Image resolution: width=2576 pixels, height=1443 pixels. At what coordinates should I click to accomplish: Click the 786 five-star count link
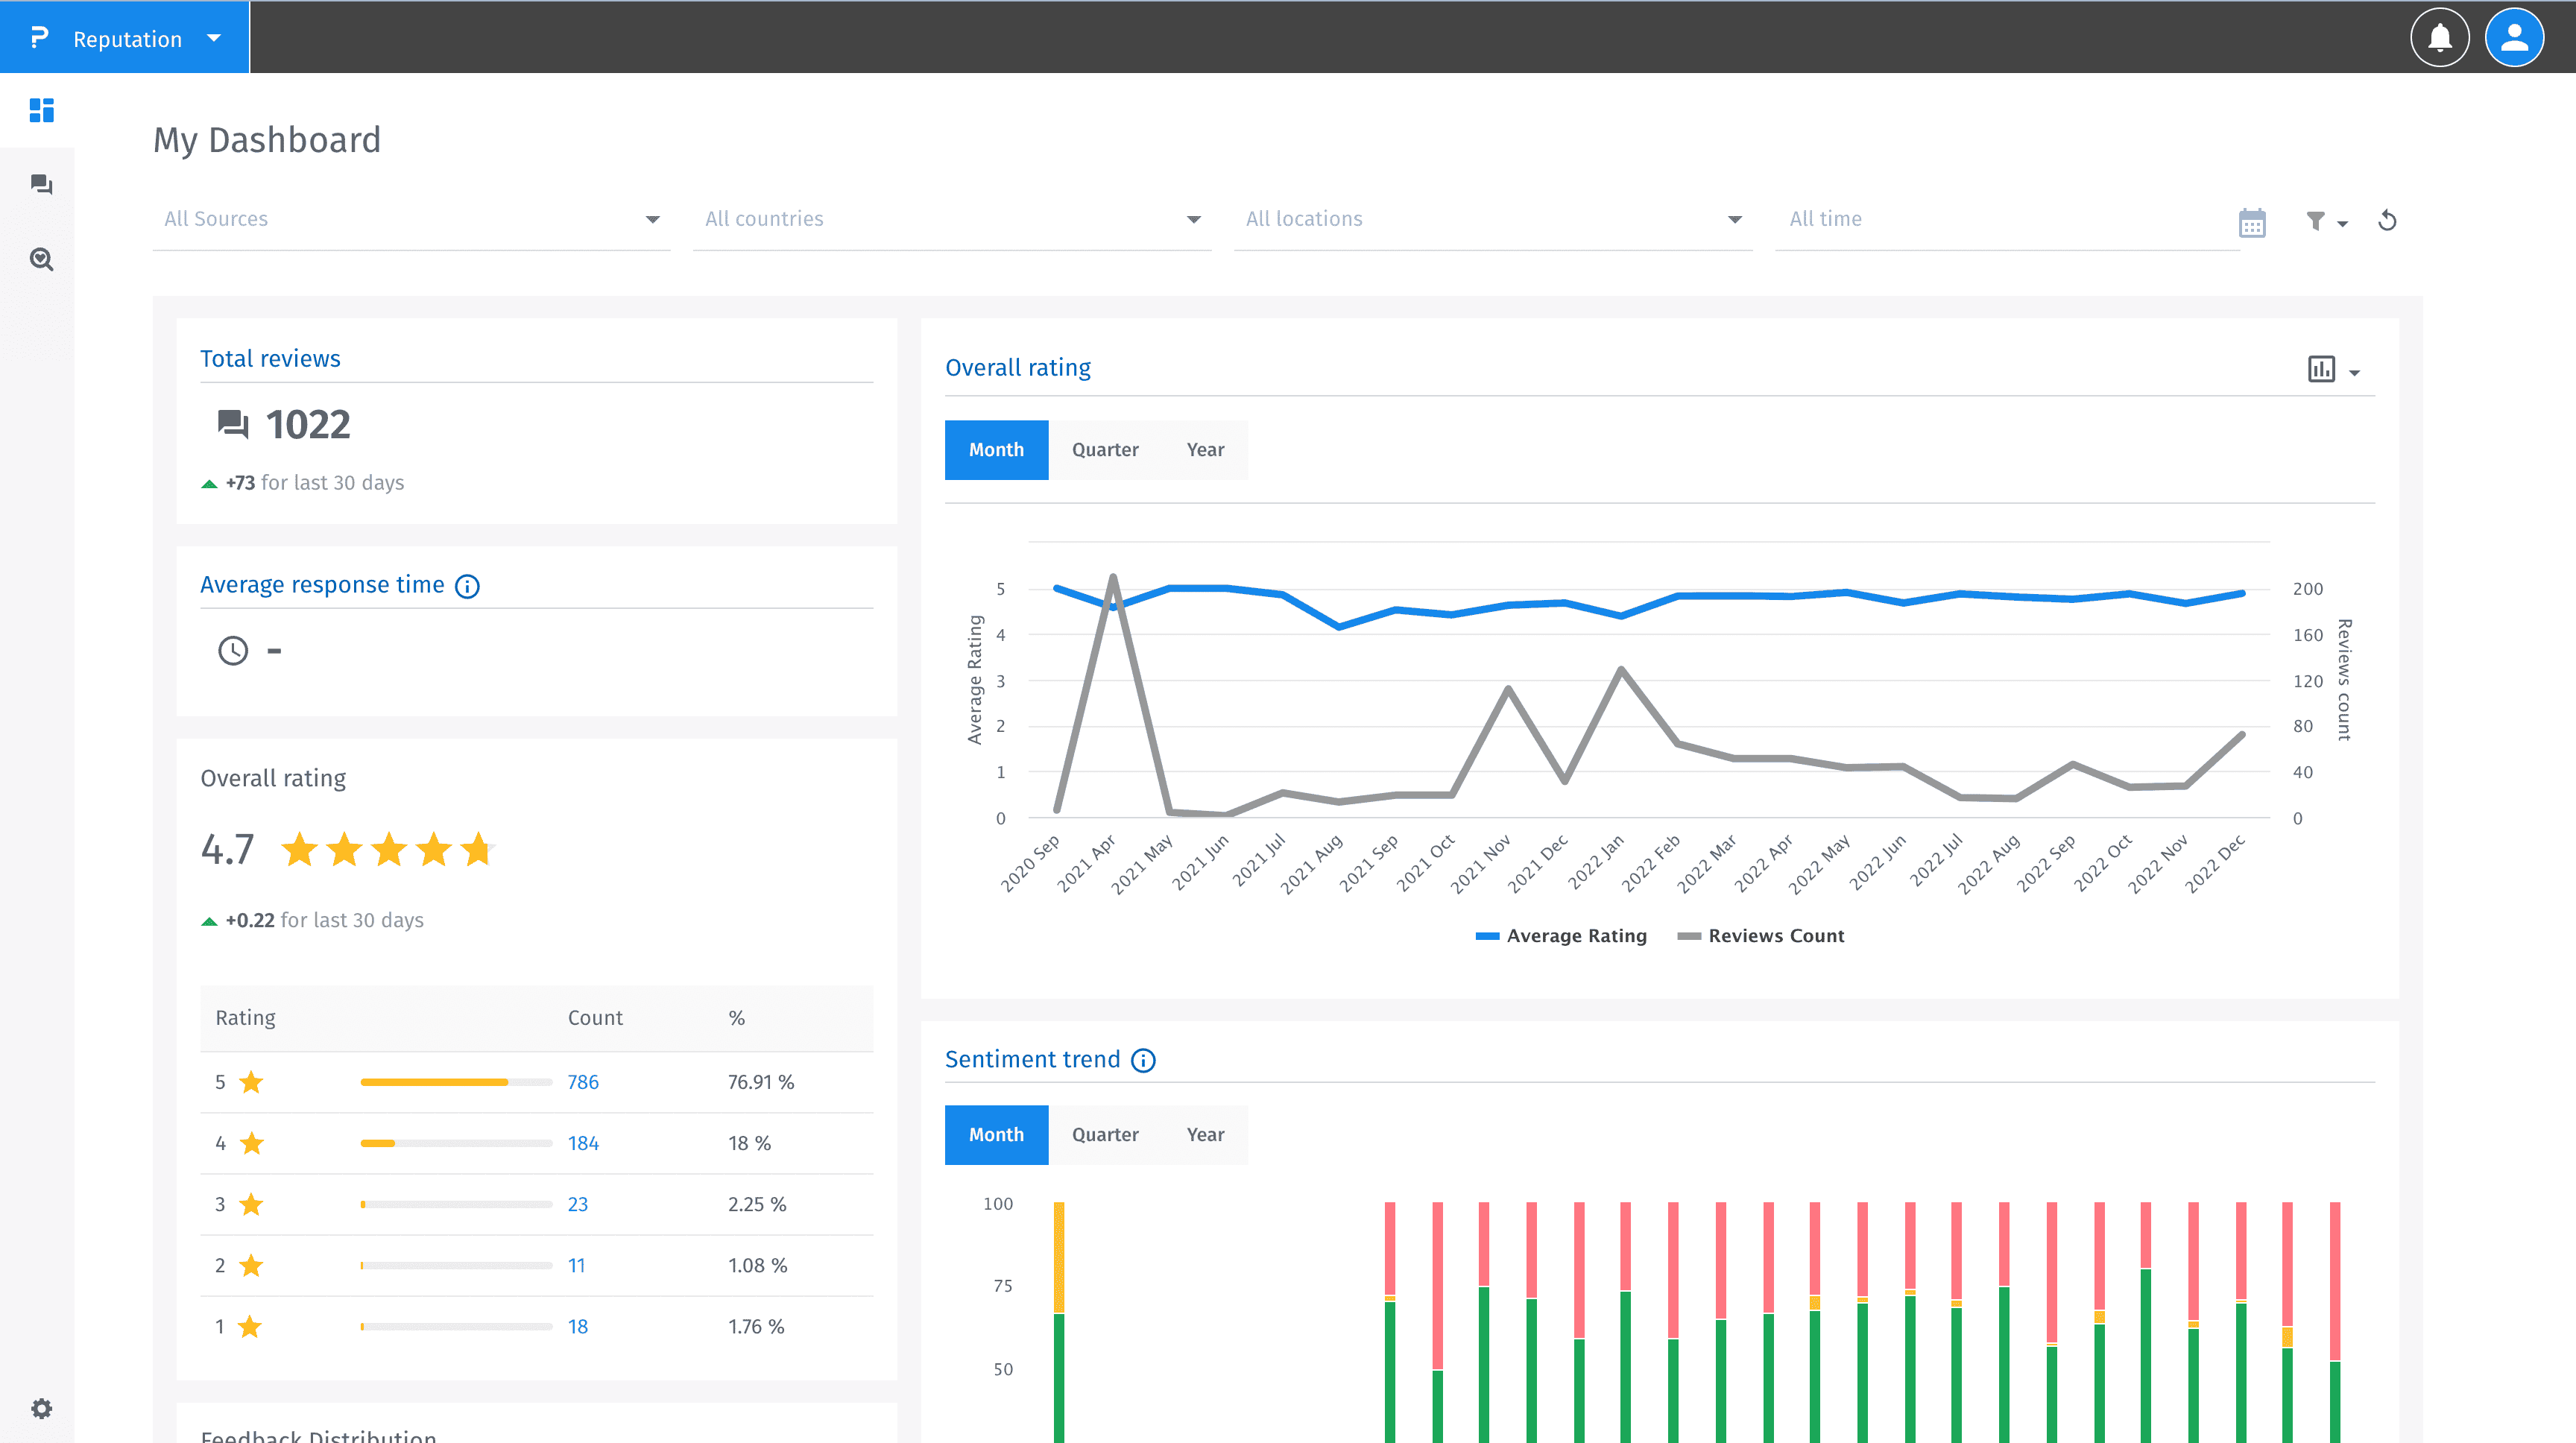pyautogui.click(x=583, y=1082)
